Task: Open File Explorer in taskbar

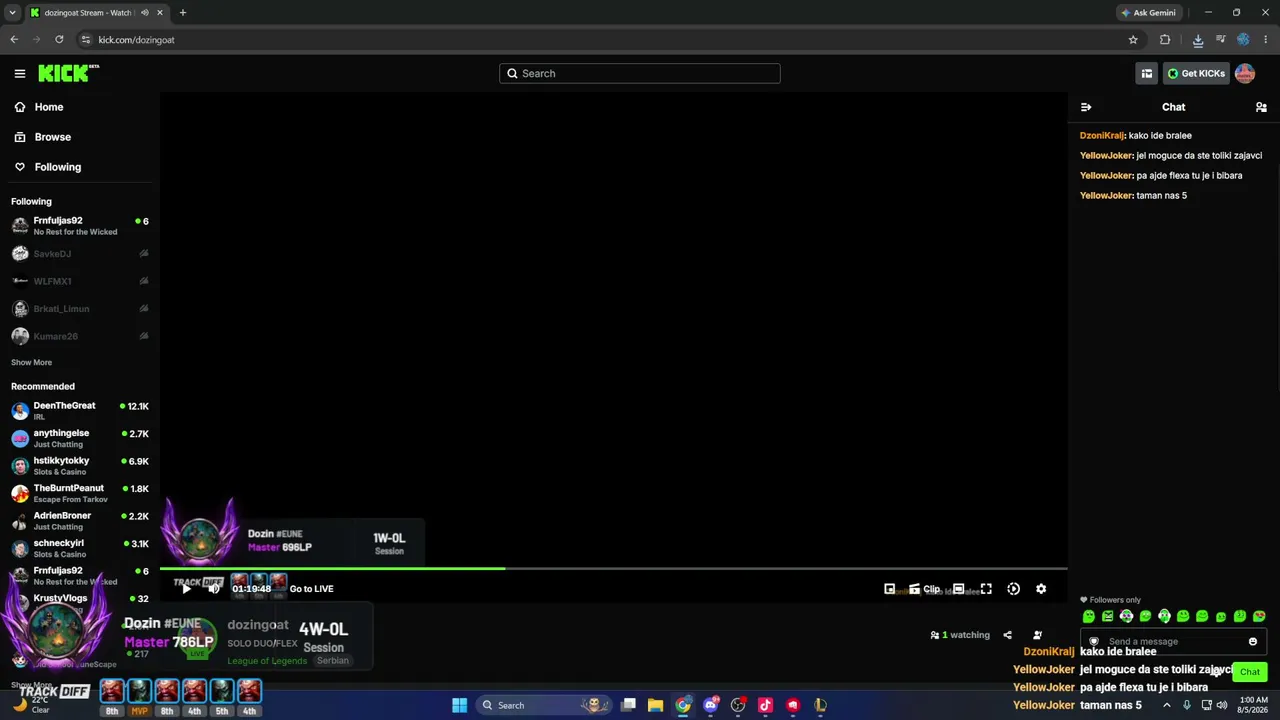Action: click(655, 705)
